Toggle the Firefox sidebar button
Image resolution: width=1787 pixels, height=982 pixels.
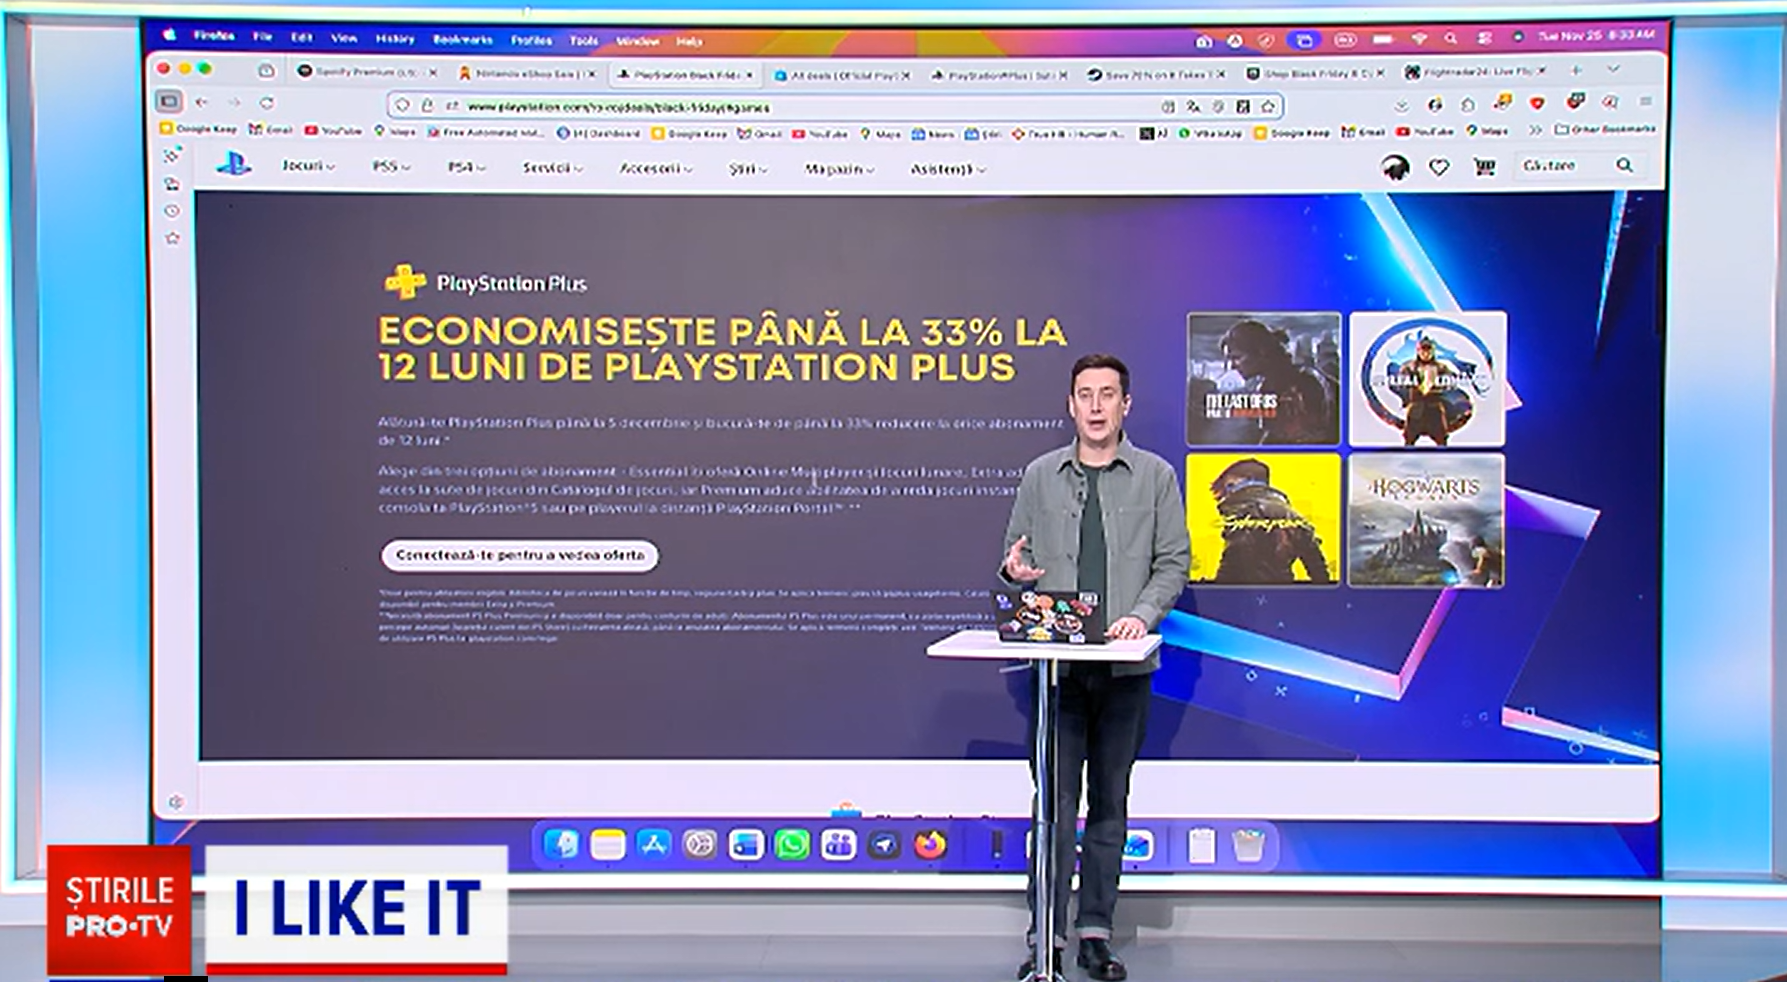point(169,101)
